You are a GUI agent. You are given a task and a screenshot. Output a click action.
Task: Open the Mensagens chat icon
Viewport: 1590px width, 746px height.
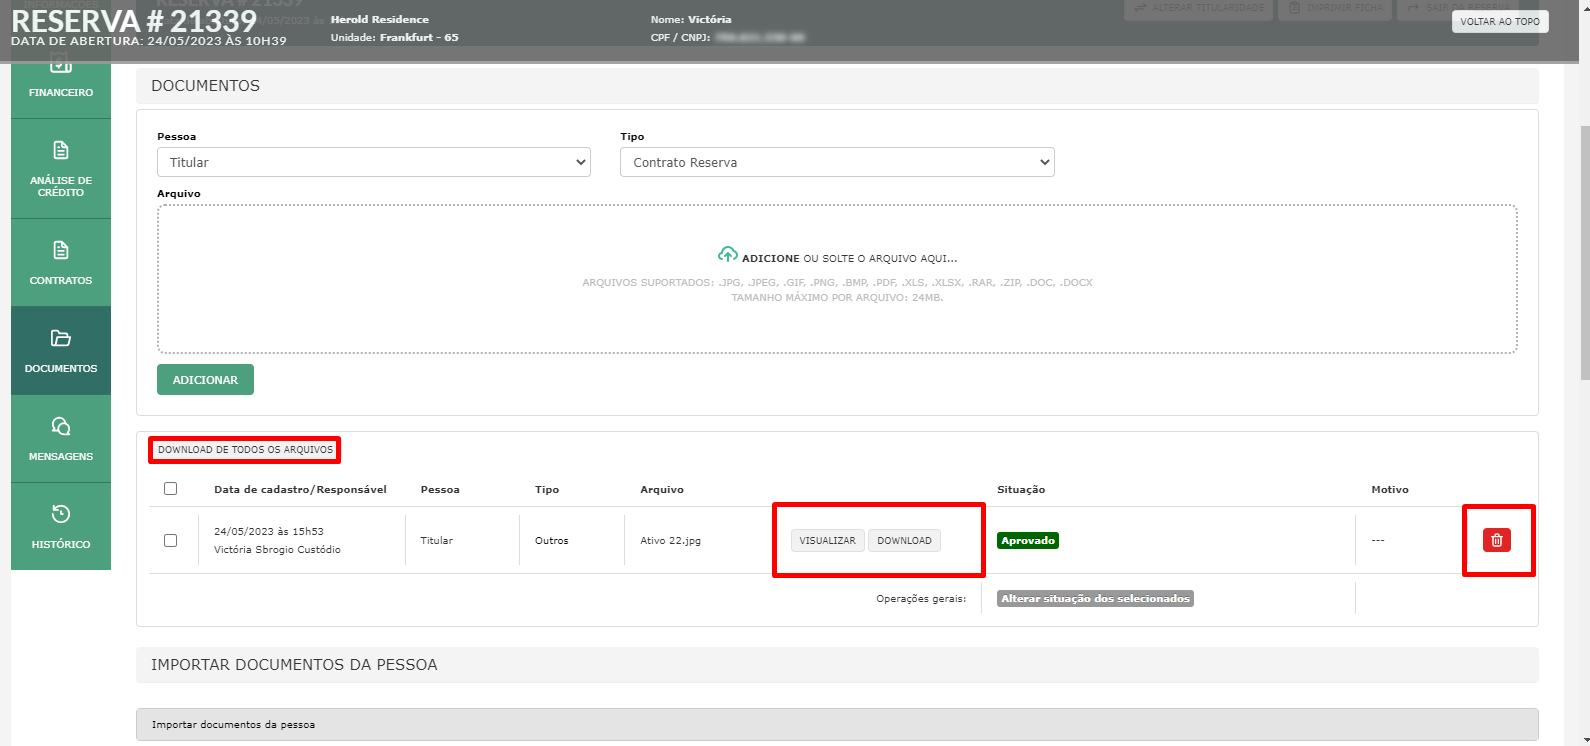pos(61,426)
